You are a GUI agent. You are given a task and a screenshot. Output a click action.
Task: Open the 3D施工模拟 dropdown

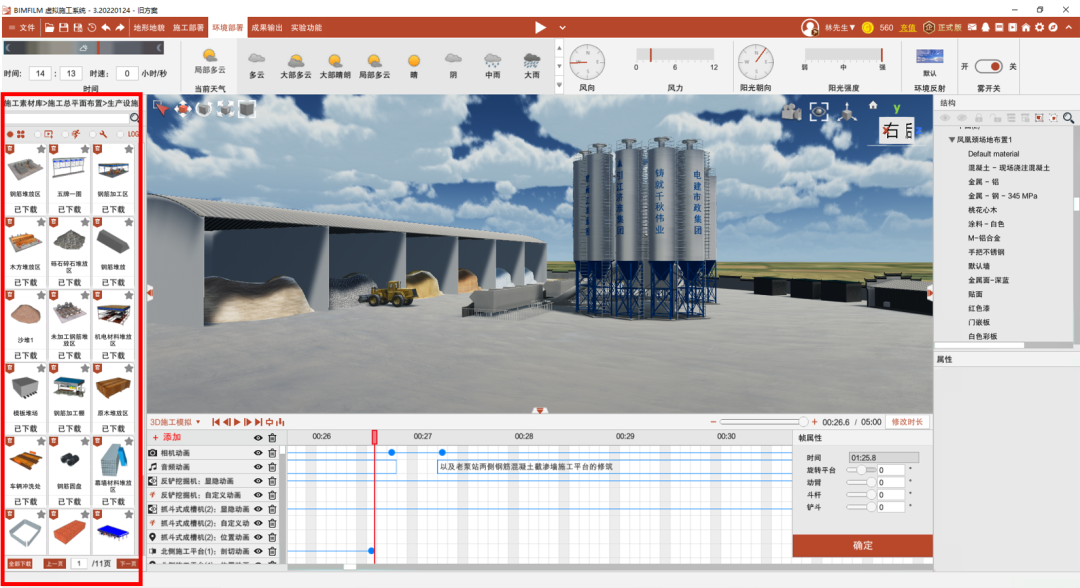click(176, 422)
